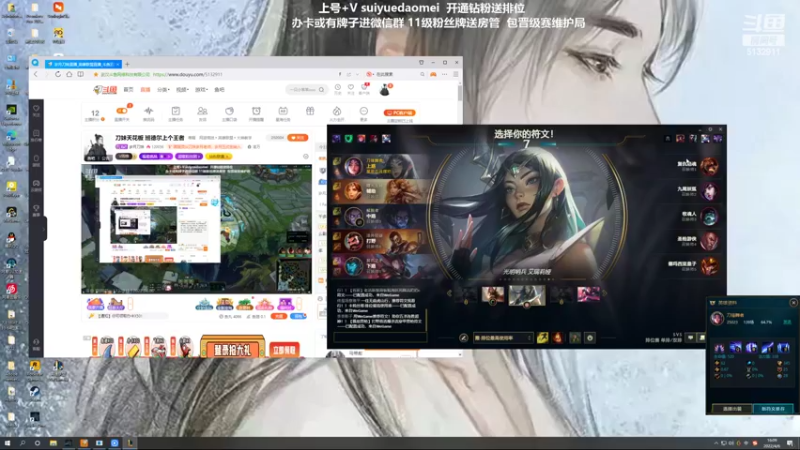This screenshot has height=450, width=800.
Task: Open the alarm clock reminder icon
Action: tap(256, 111)
